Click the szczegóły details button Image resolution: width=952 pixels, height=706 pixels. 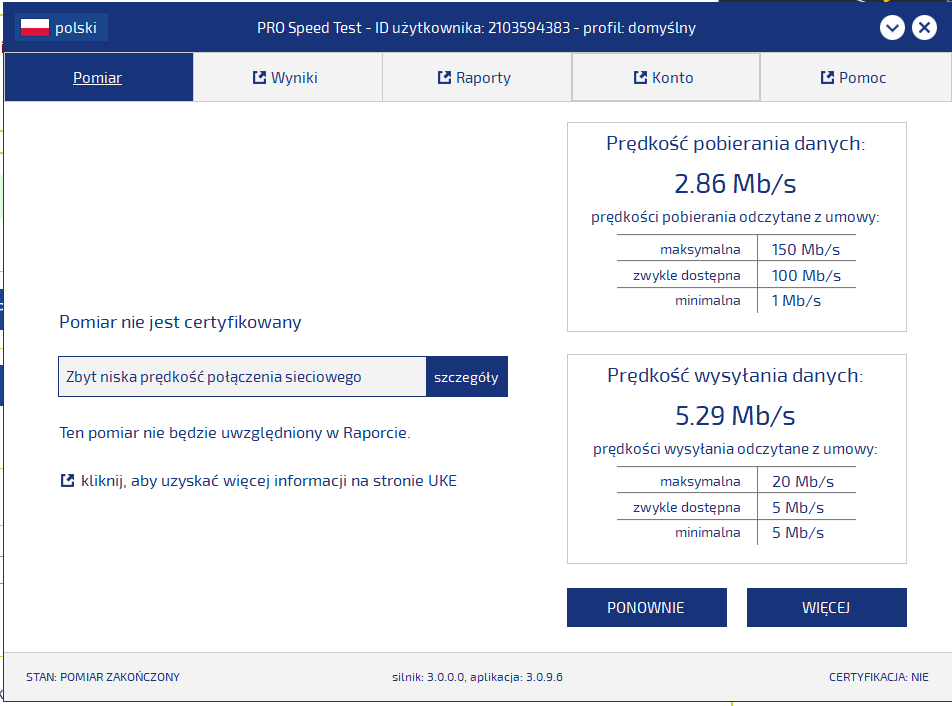(x=466, y=377)
